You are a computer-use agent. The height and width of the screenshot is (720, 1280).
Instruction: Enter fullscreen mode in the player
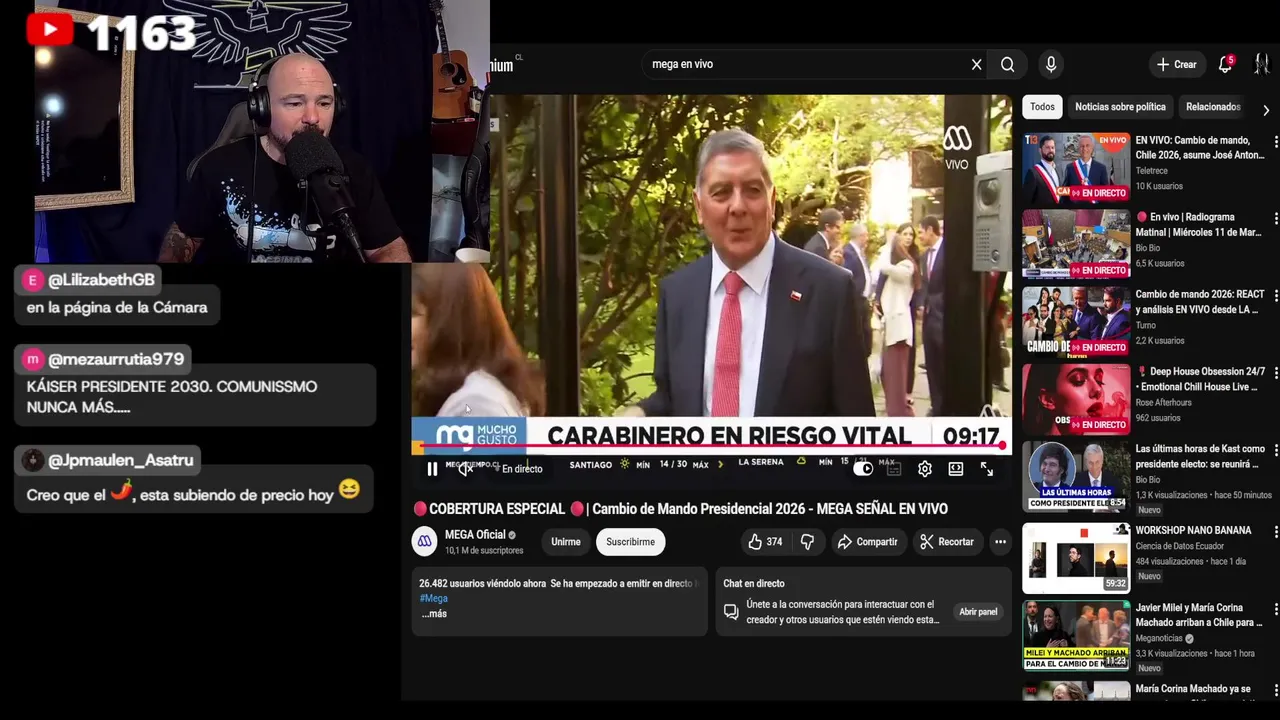coord(987,469)
